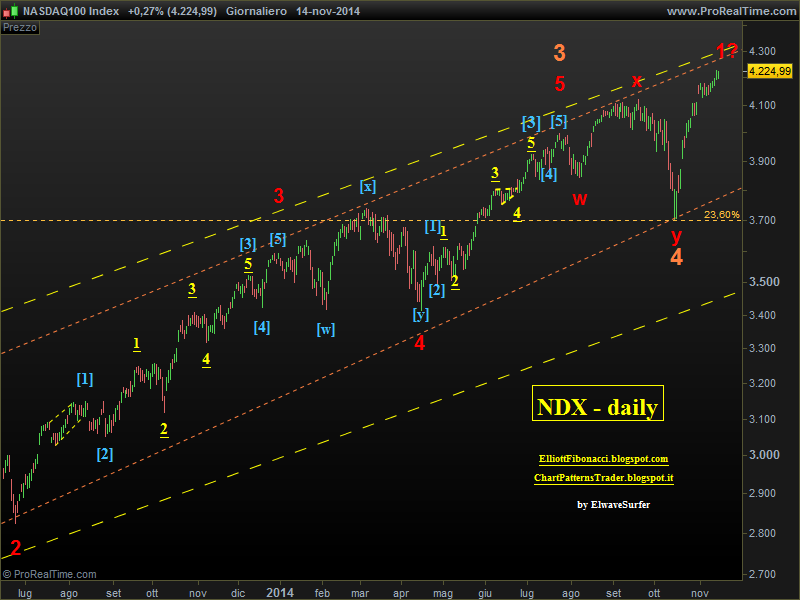Click the red w wave label
Image resolution: width=800 pixels, height=600 pixels.
[580, 199]
